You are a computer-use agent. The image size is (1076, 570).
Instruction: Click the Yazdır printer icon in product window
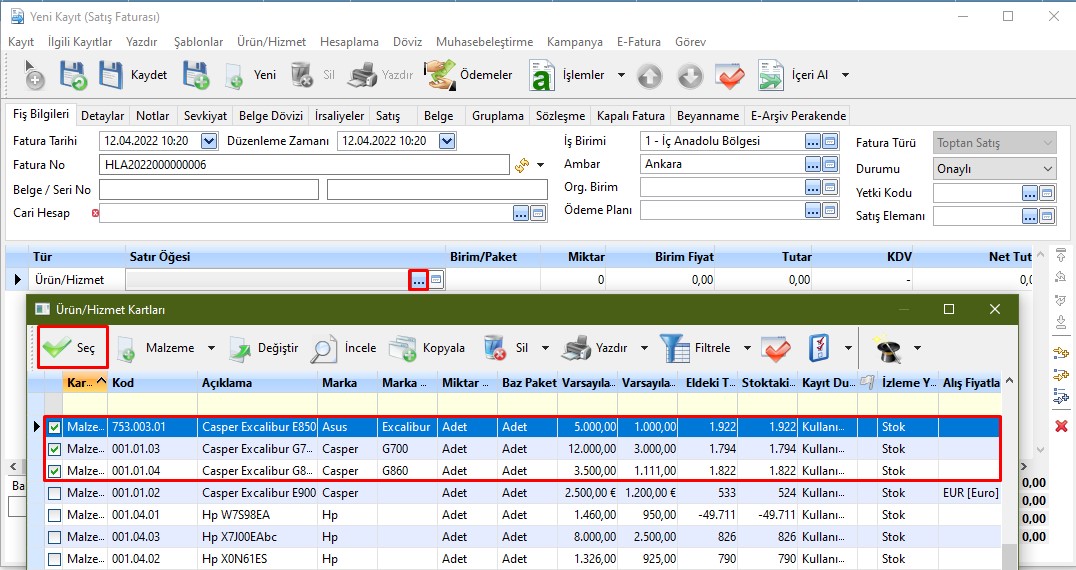coord(576,348)
